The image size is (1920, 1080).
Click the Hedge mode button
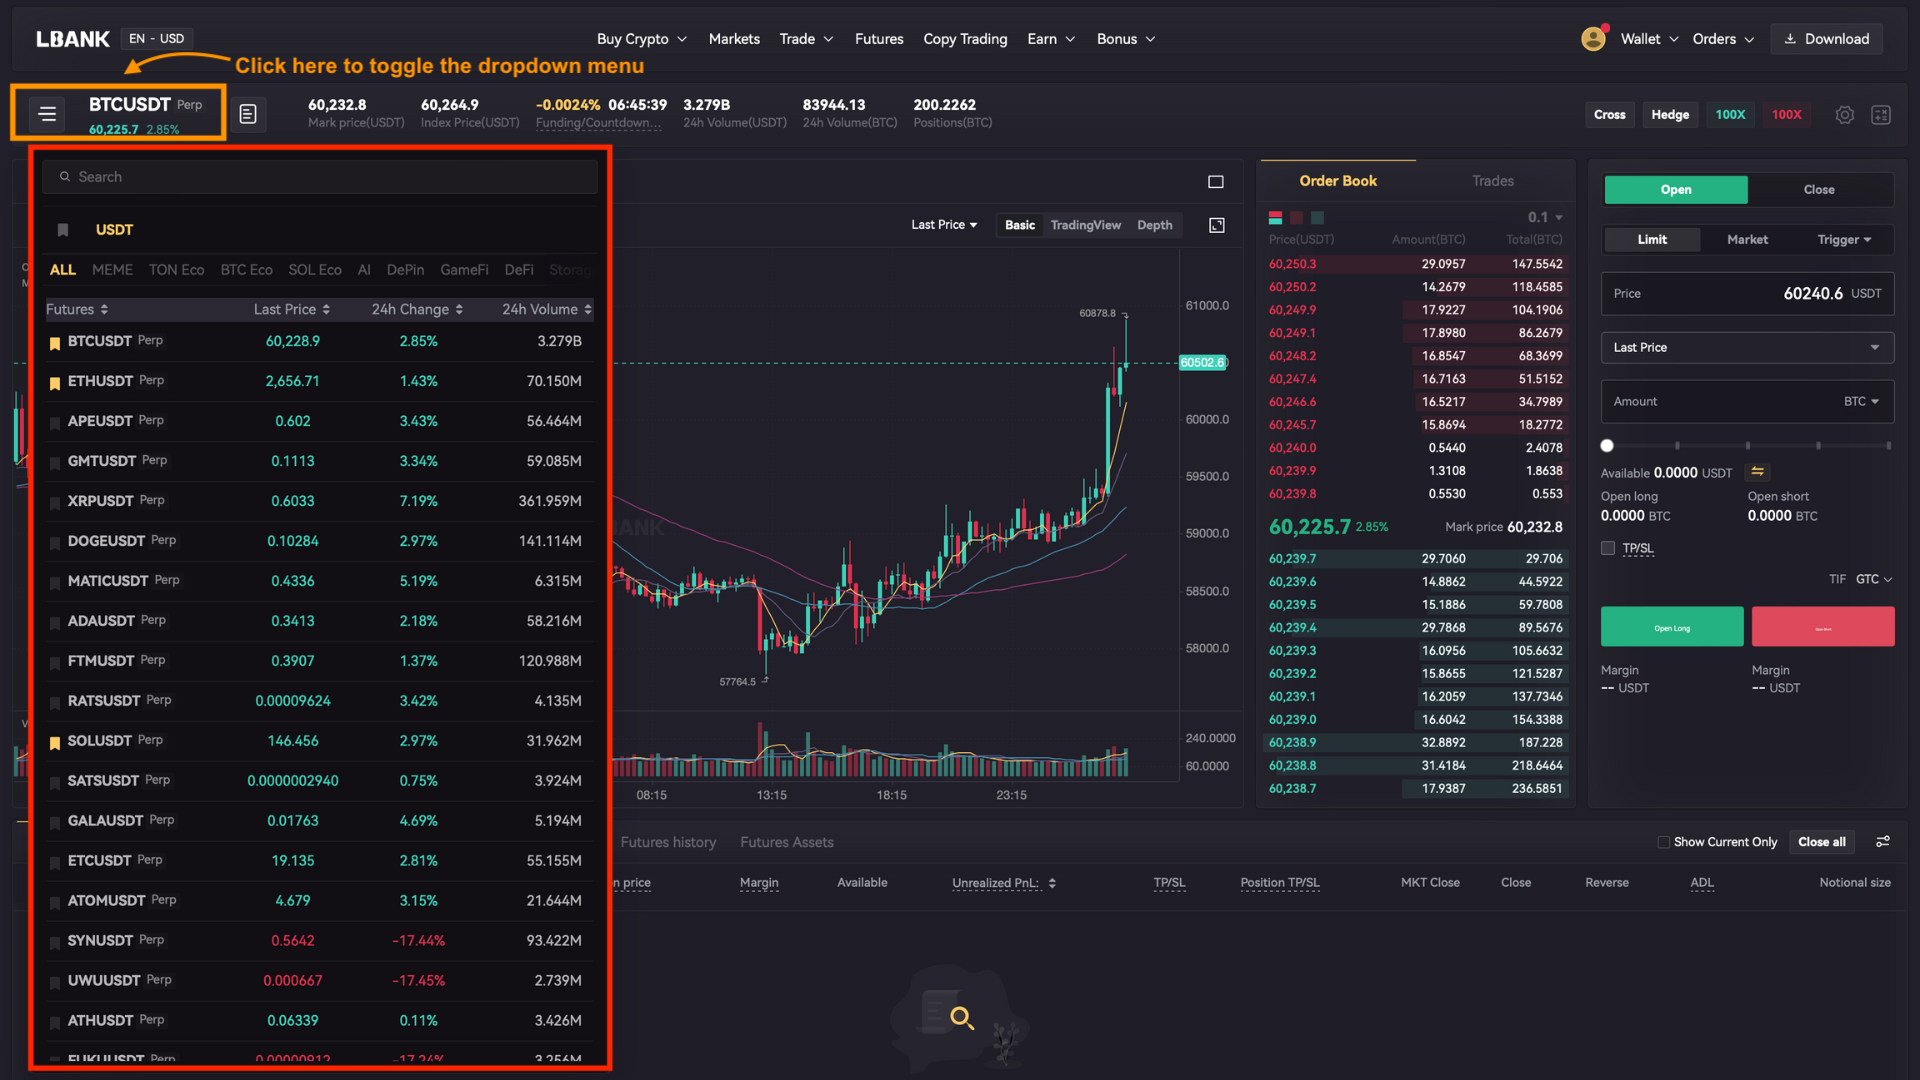point(1670,115)
